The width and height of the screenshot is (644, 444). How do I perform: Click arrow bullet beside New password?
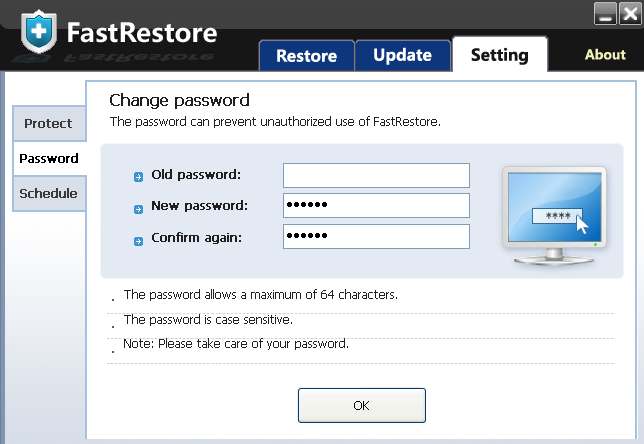tap(138, 208)
